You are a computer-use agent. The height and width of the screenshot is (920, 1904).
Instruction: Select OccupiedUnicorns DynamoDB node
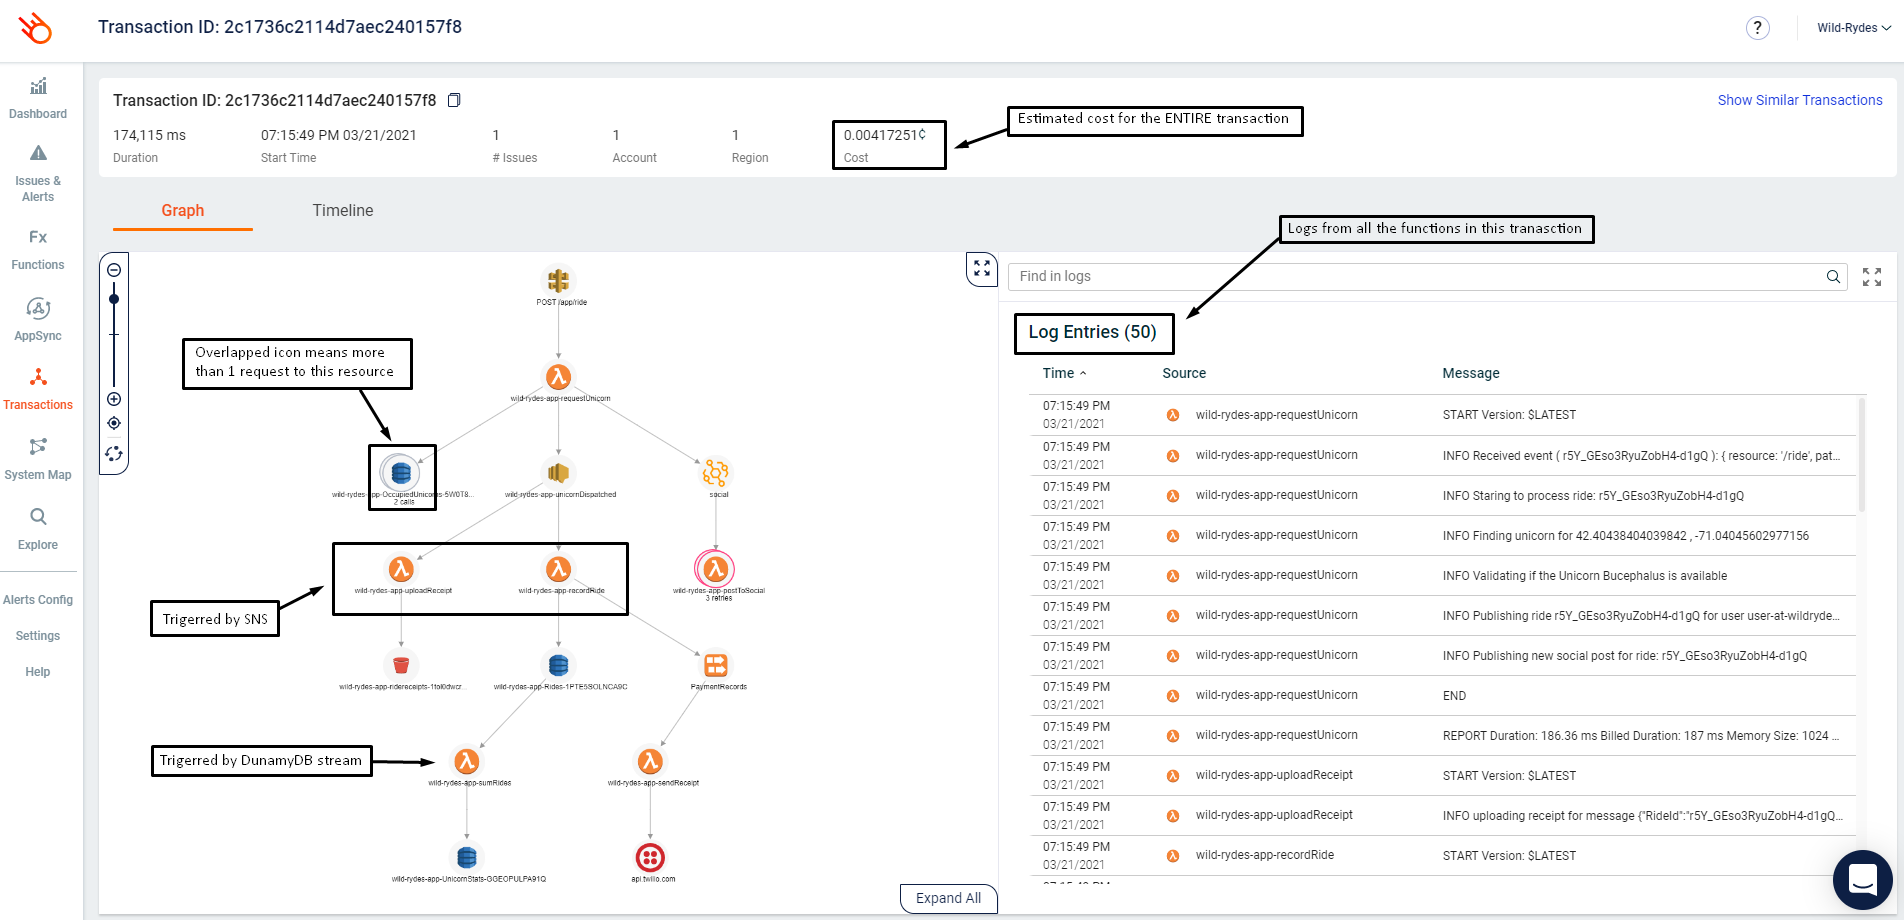pyautogui.click(x=401, y=473)
